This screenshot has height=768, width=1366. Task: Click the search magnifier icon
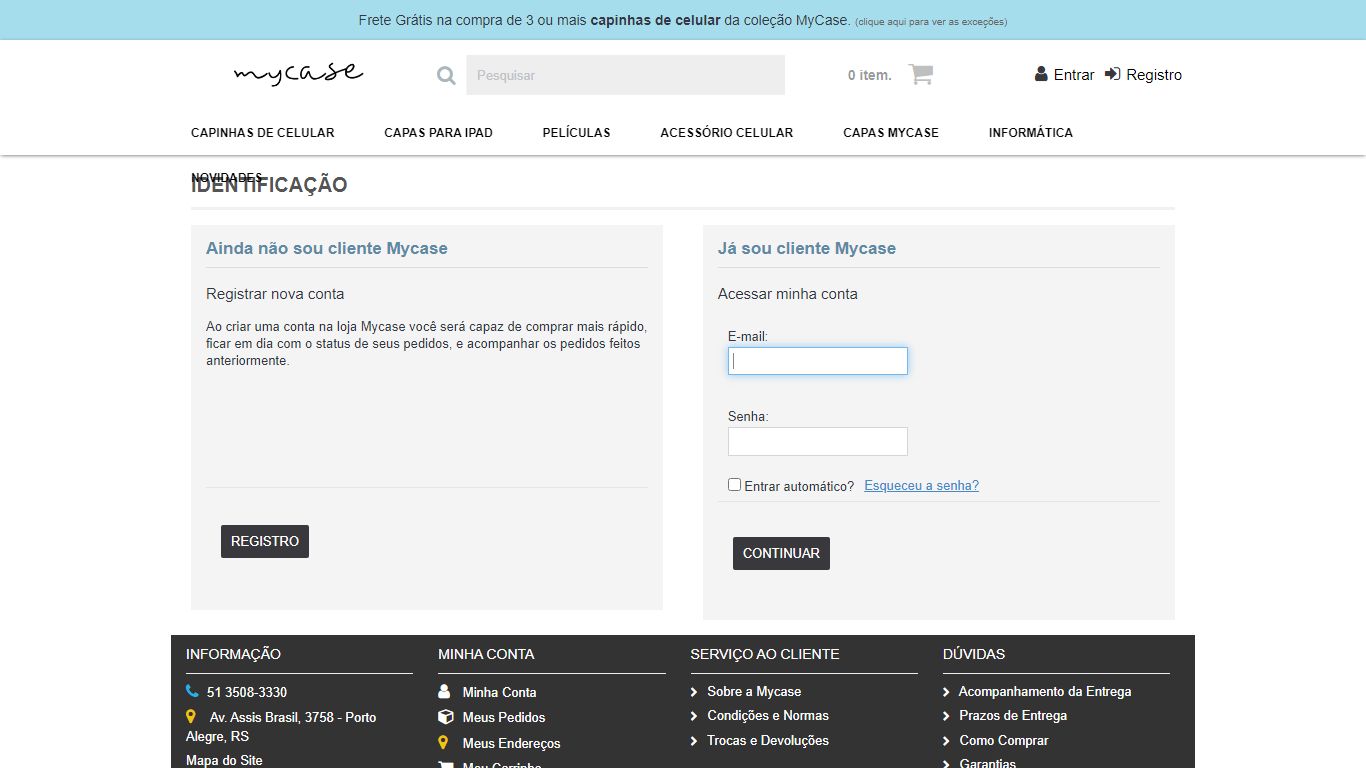click(446, 74)
